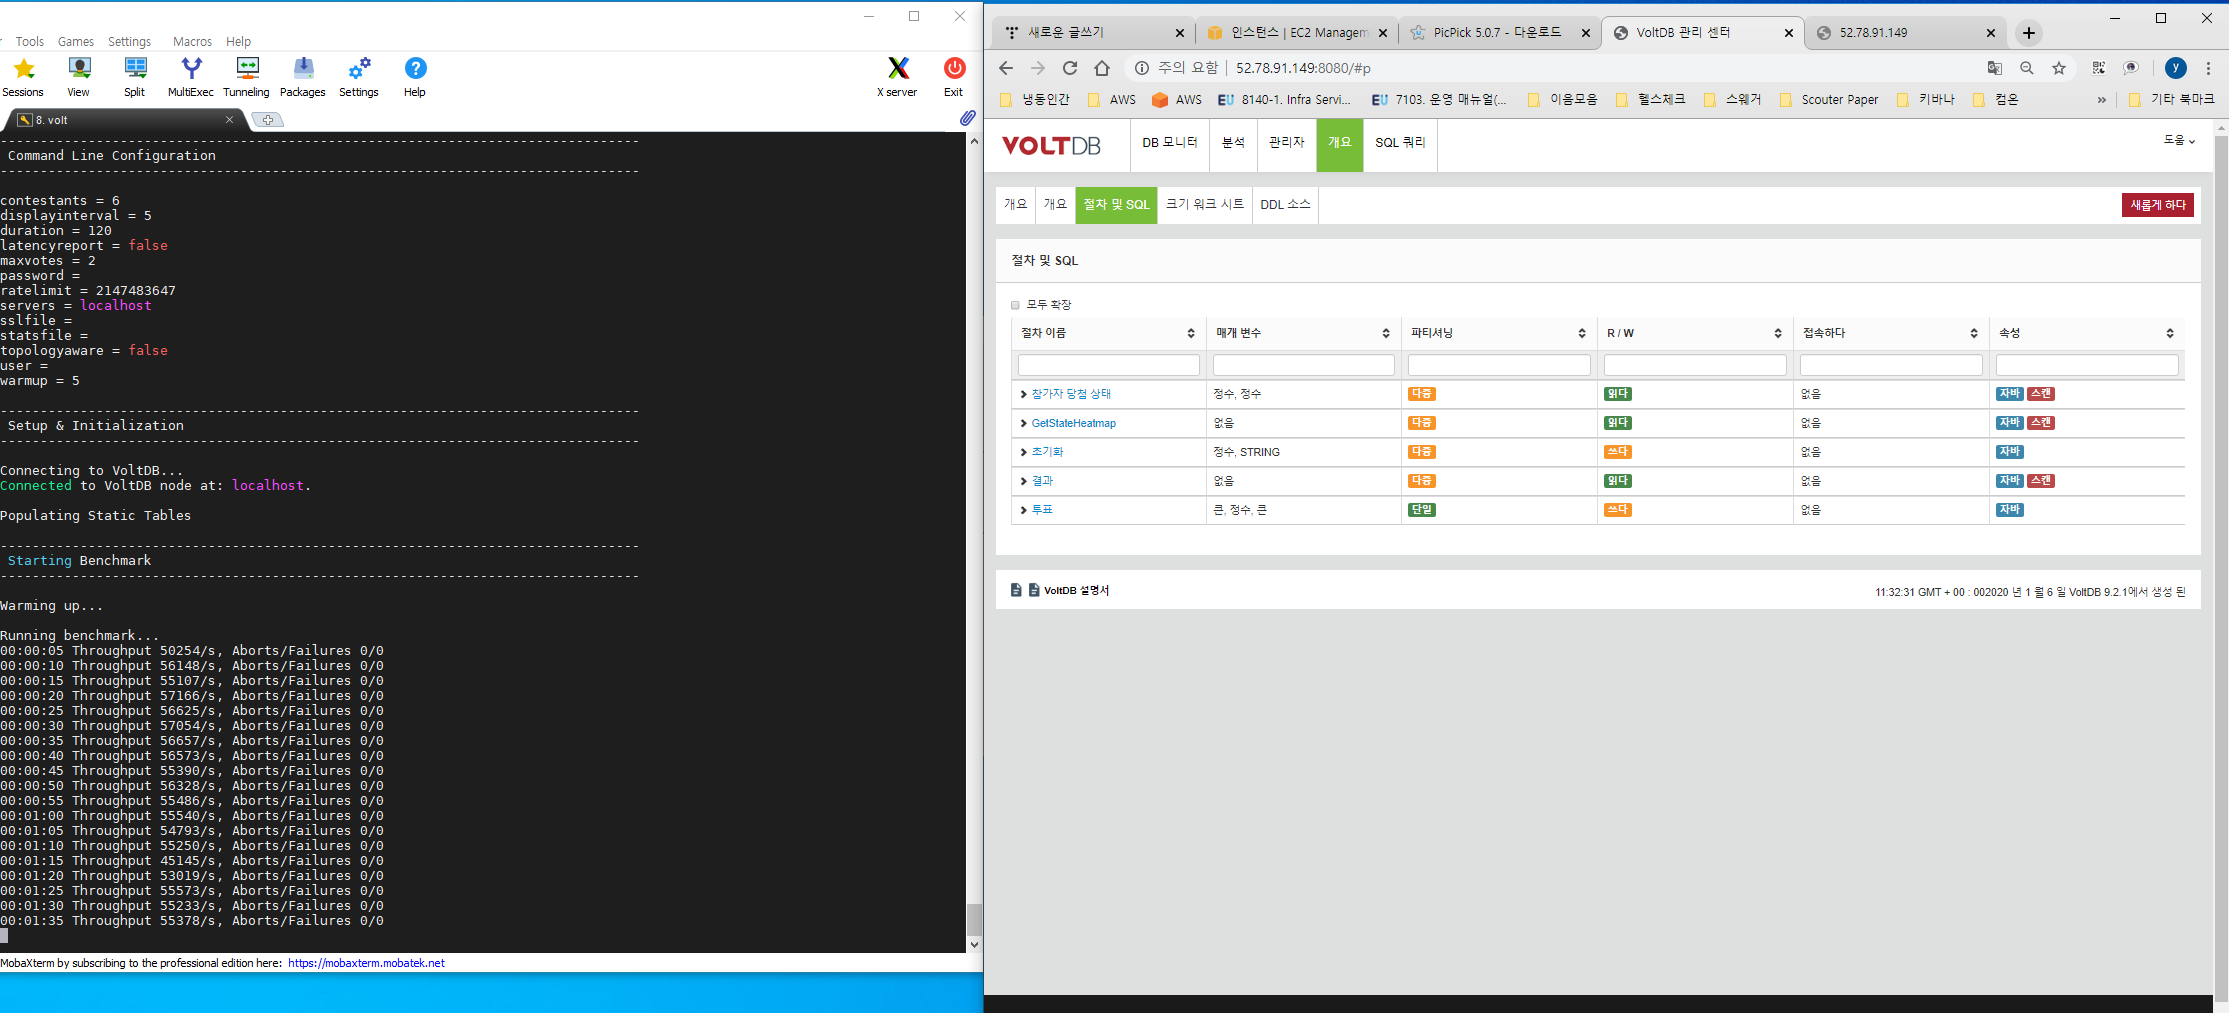Open the Games menu in MobaXterm
The width and height of the screenshot is (2229, 1013).
[x=76, y=42]
